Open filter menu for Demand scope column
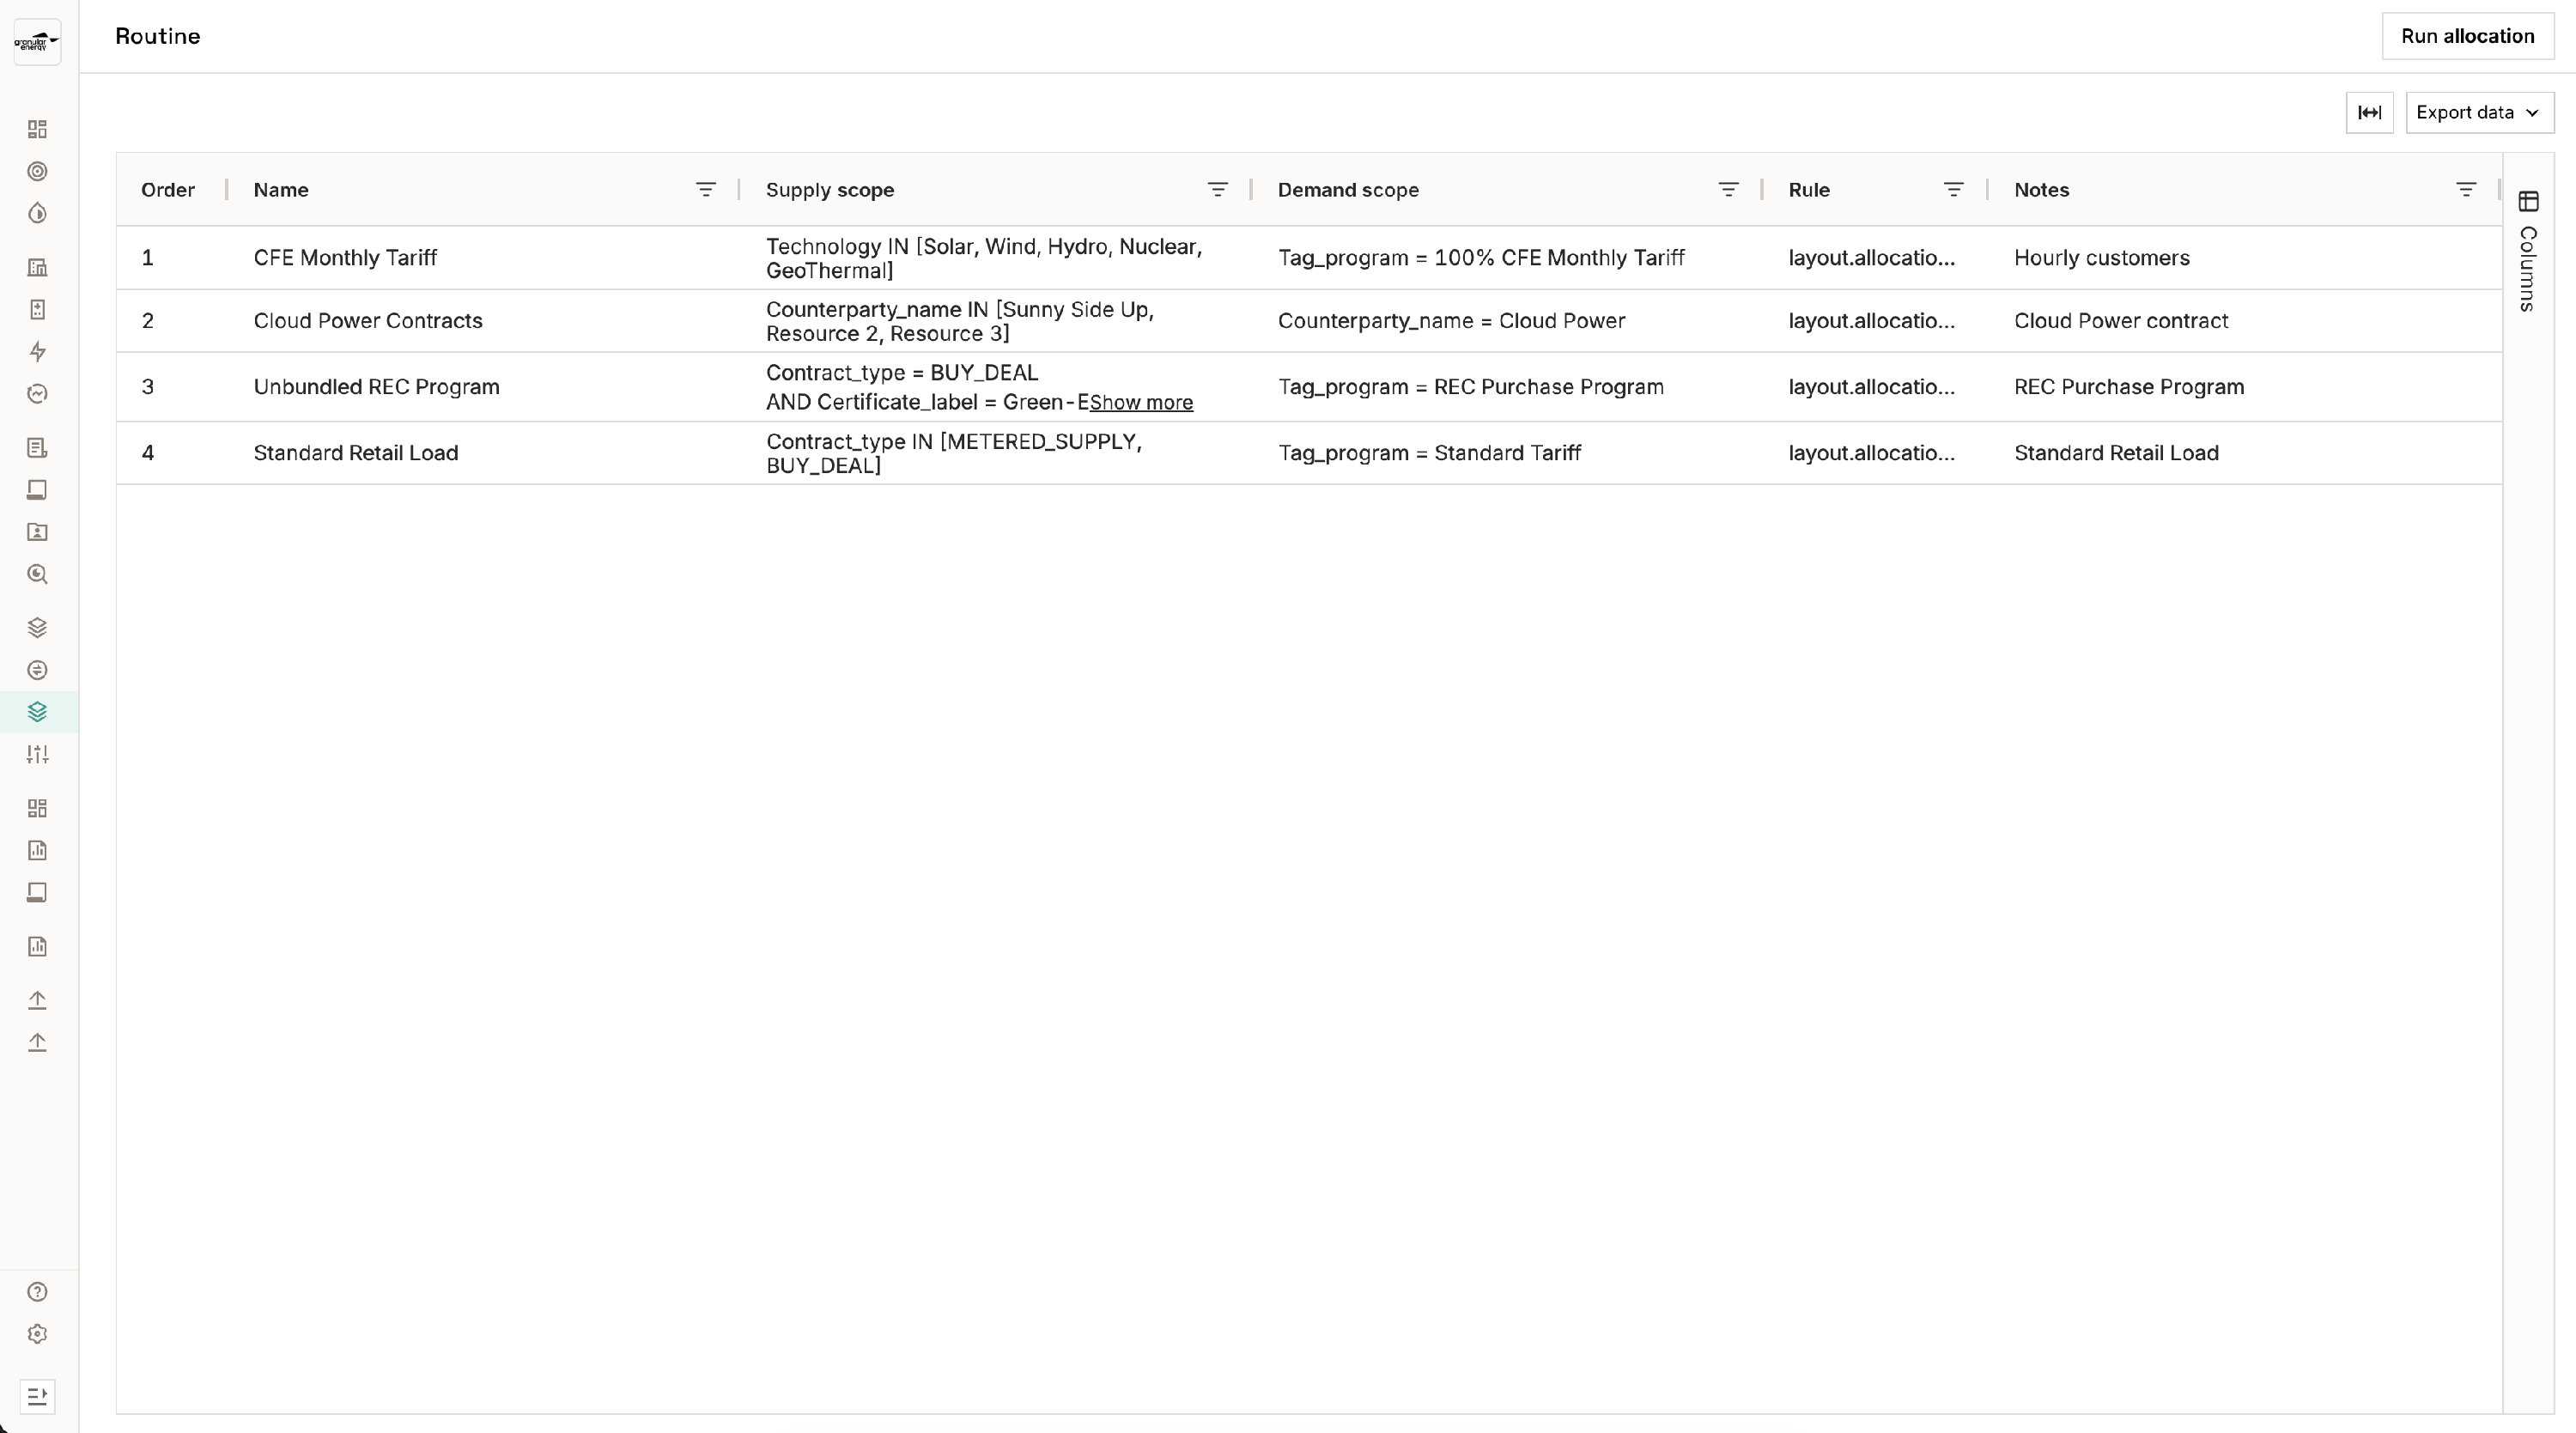The width and height of the screenshot is (2576, 1433). click(x=1728, y=190)
